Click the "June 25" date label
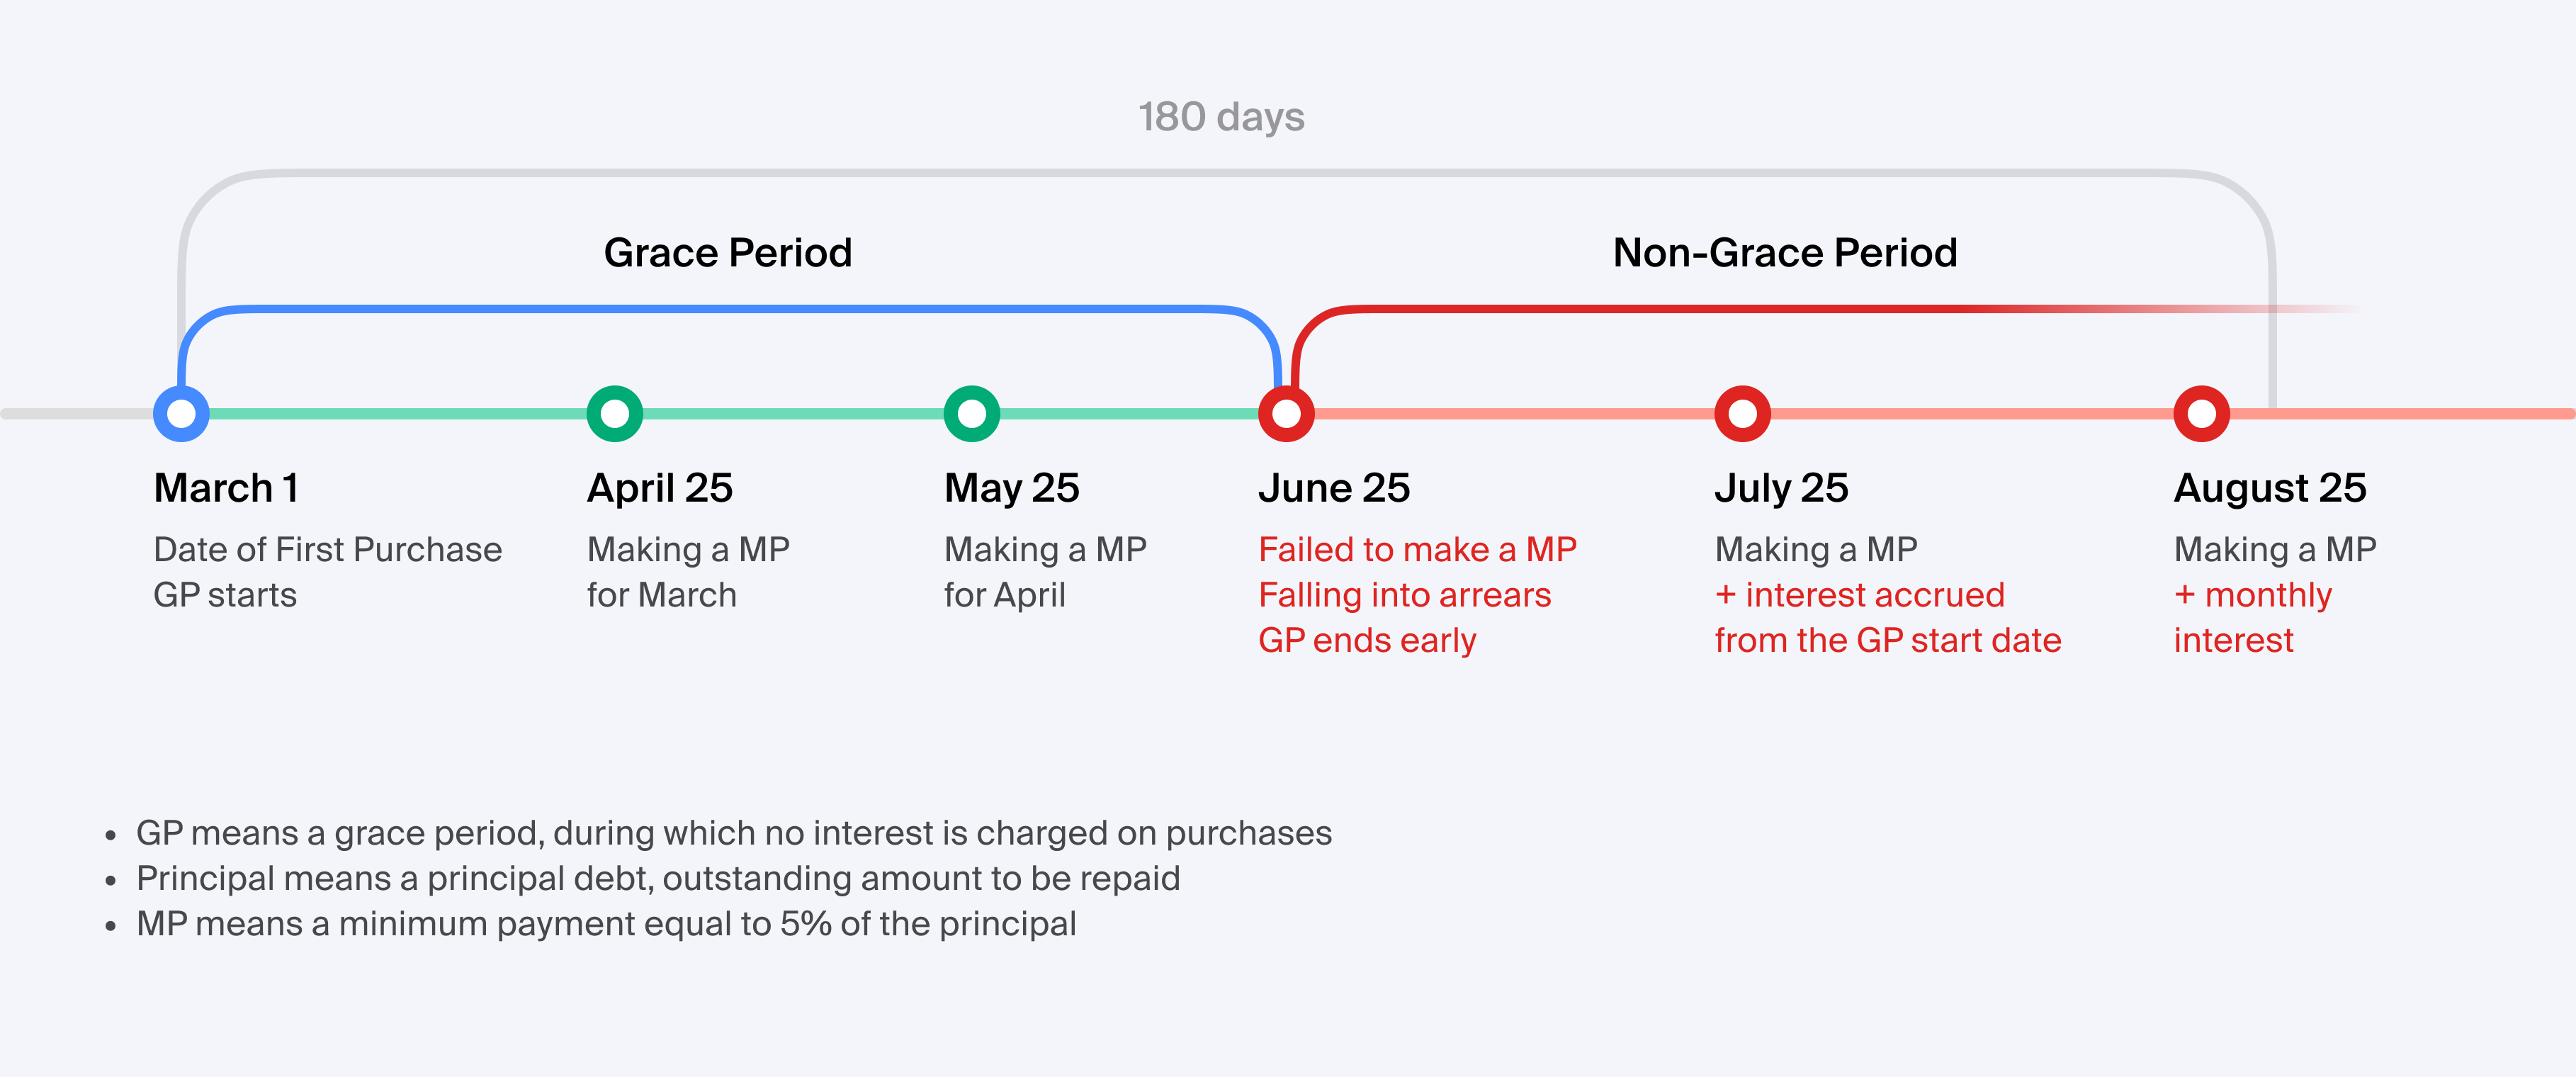 coord(1333,488)
